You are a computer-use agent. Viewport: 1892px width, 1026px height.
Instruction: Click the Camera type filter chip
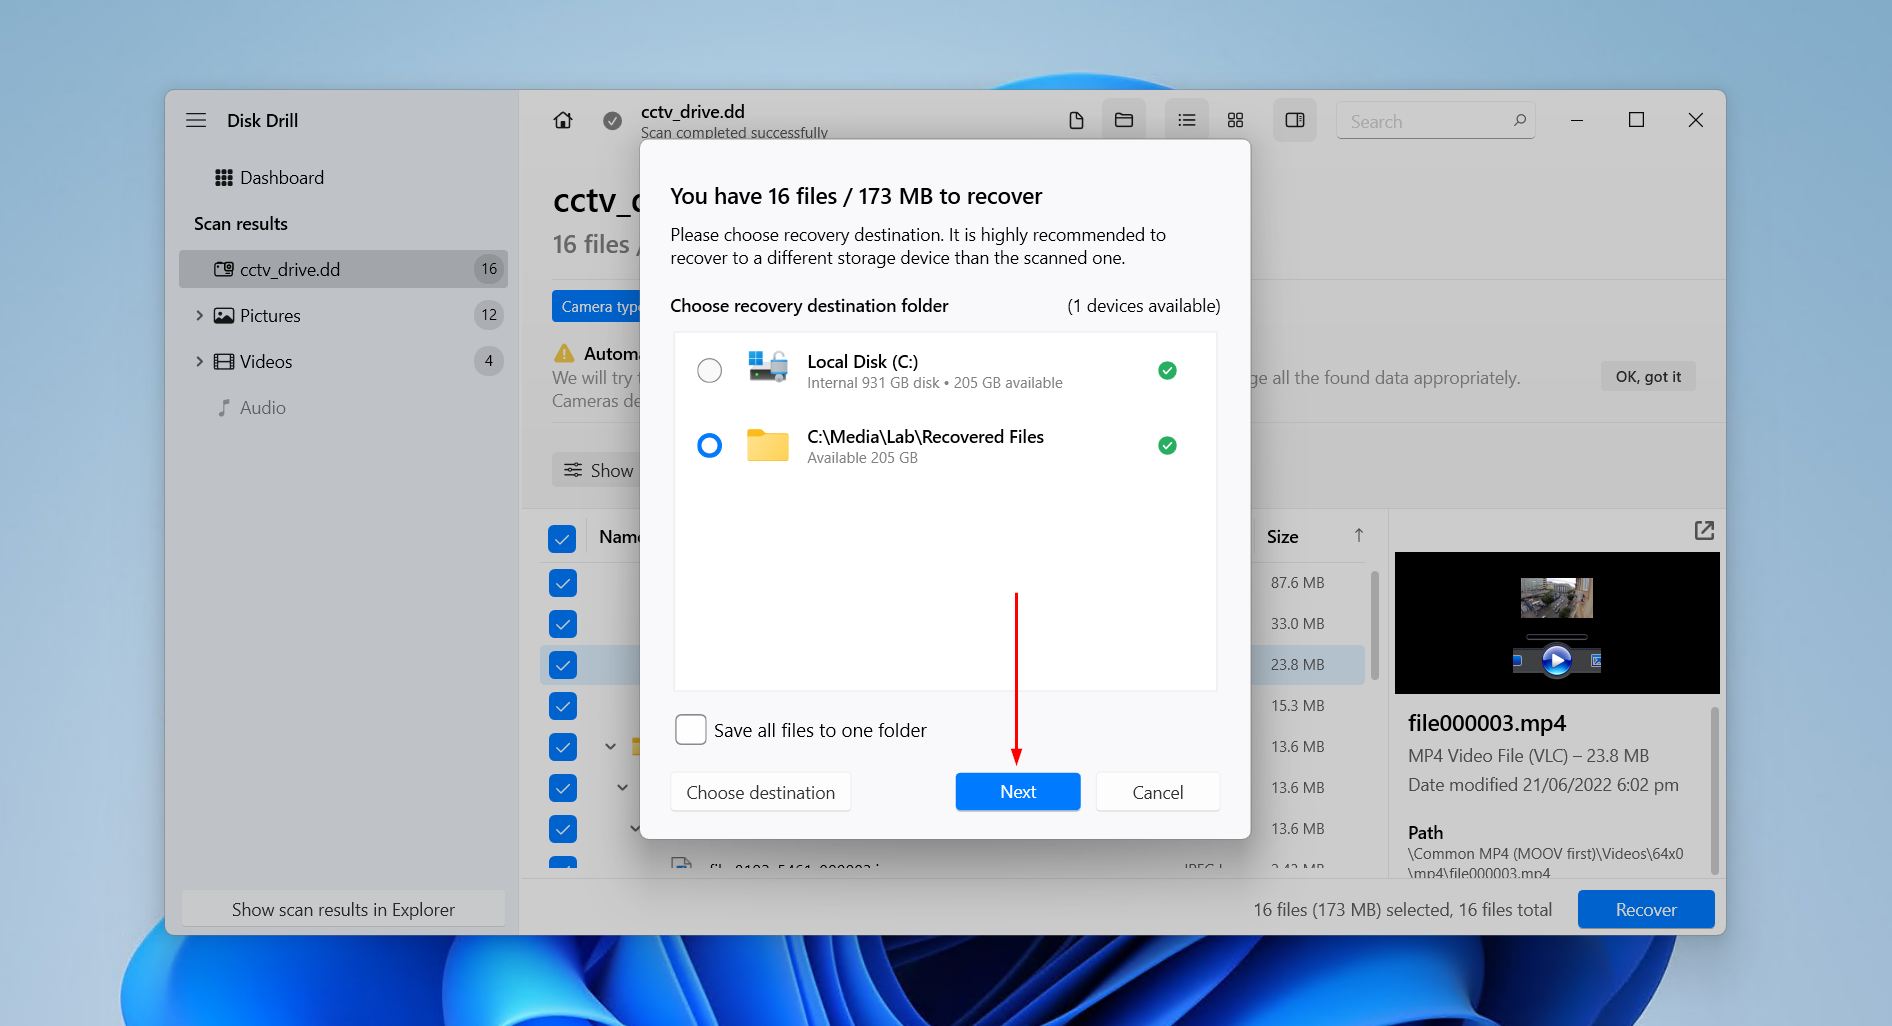coord(597,306)
